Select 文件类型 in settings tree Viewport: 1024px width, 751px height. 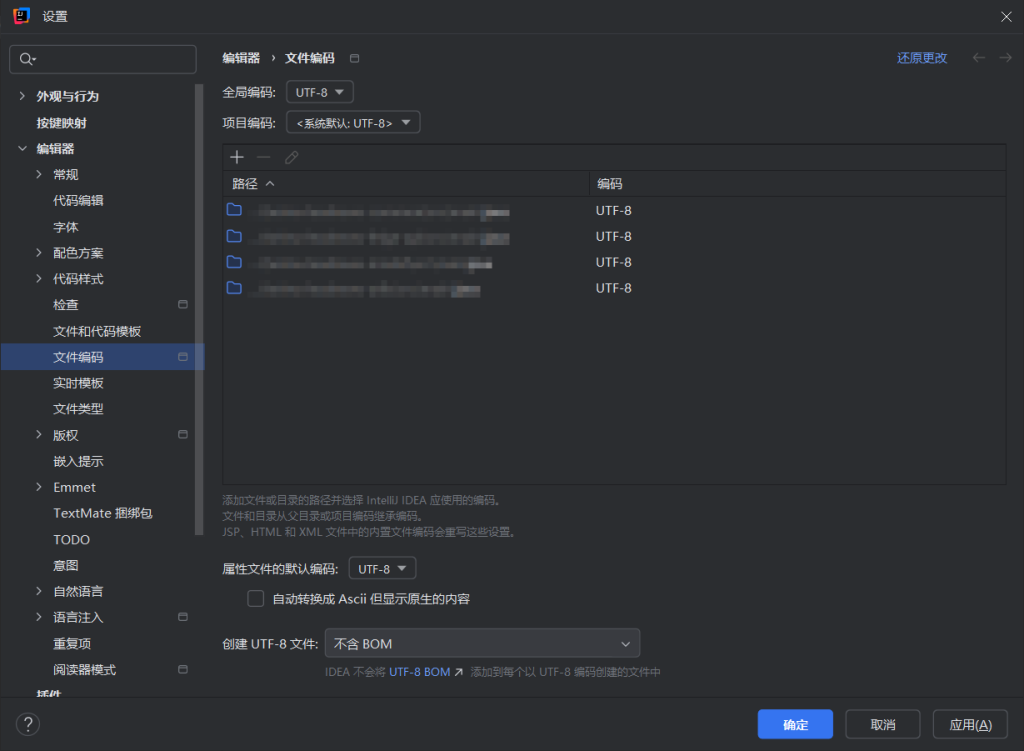tap(78, 409)
